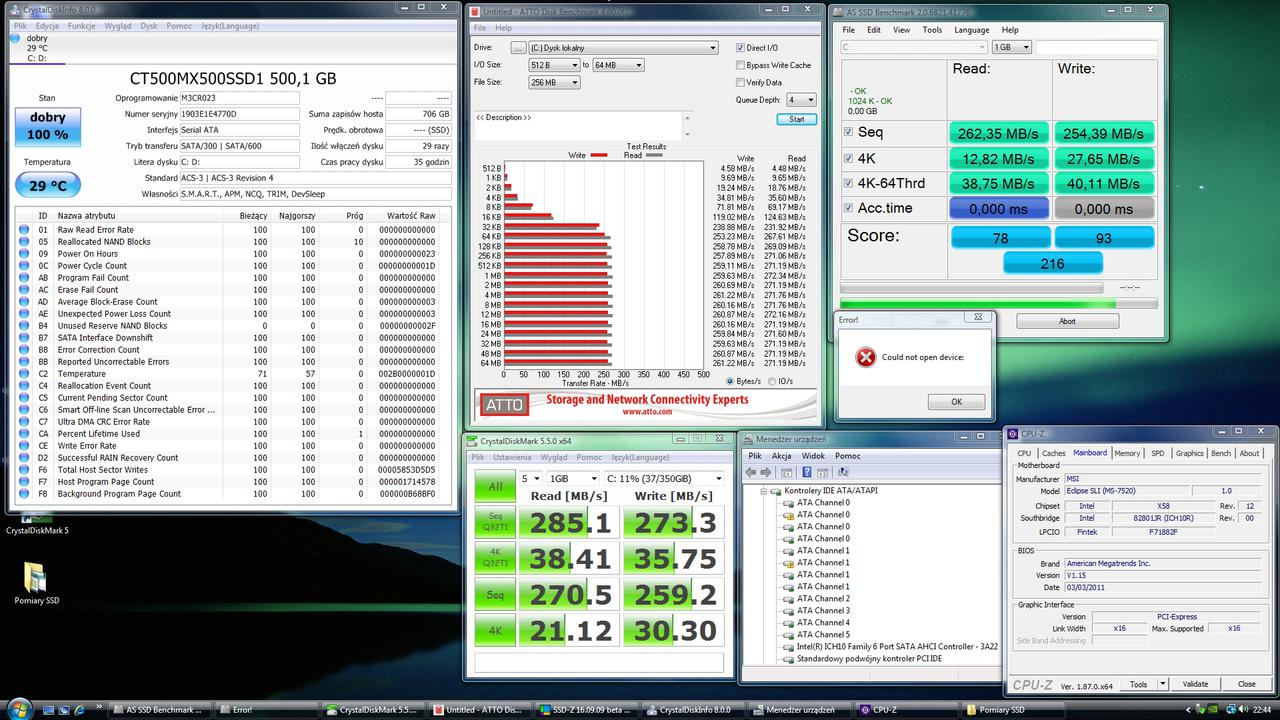Enable Verify Data checkbox in ATTO
1280x720 pixels.
pos(740,82)
